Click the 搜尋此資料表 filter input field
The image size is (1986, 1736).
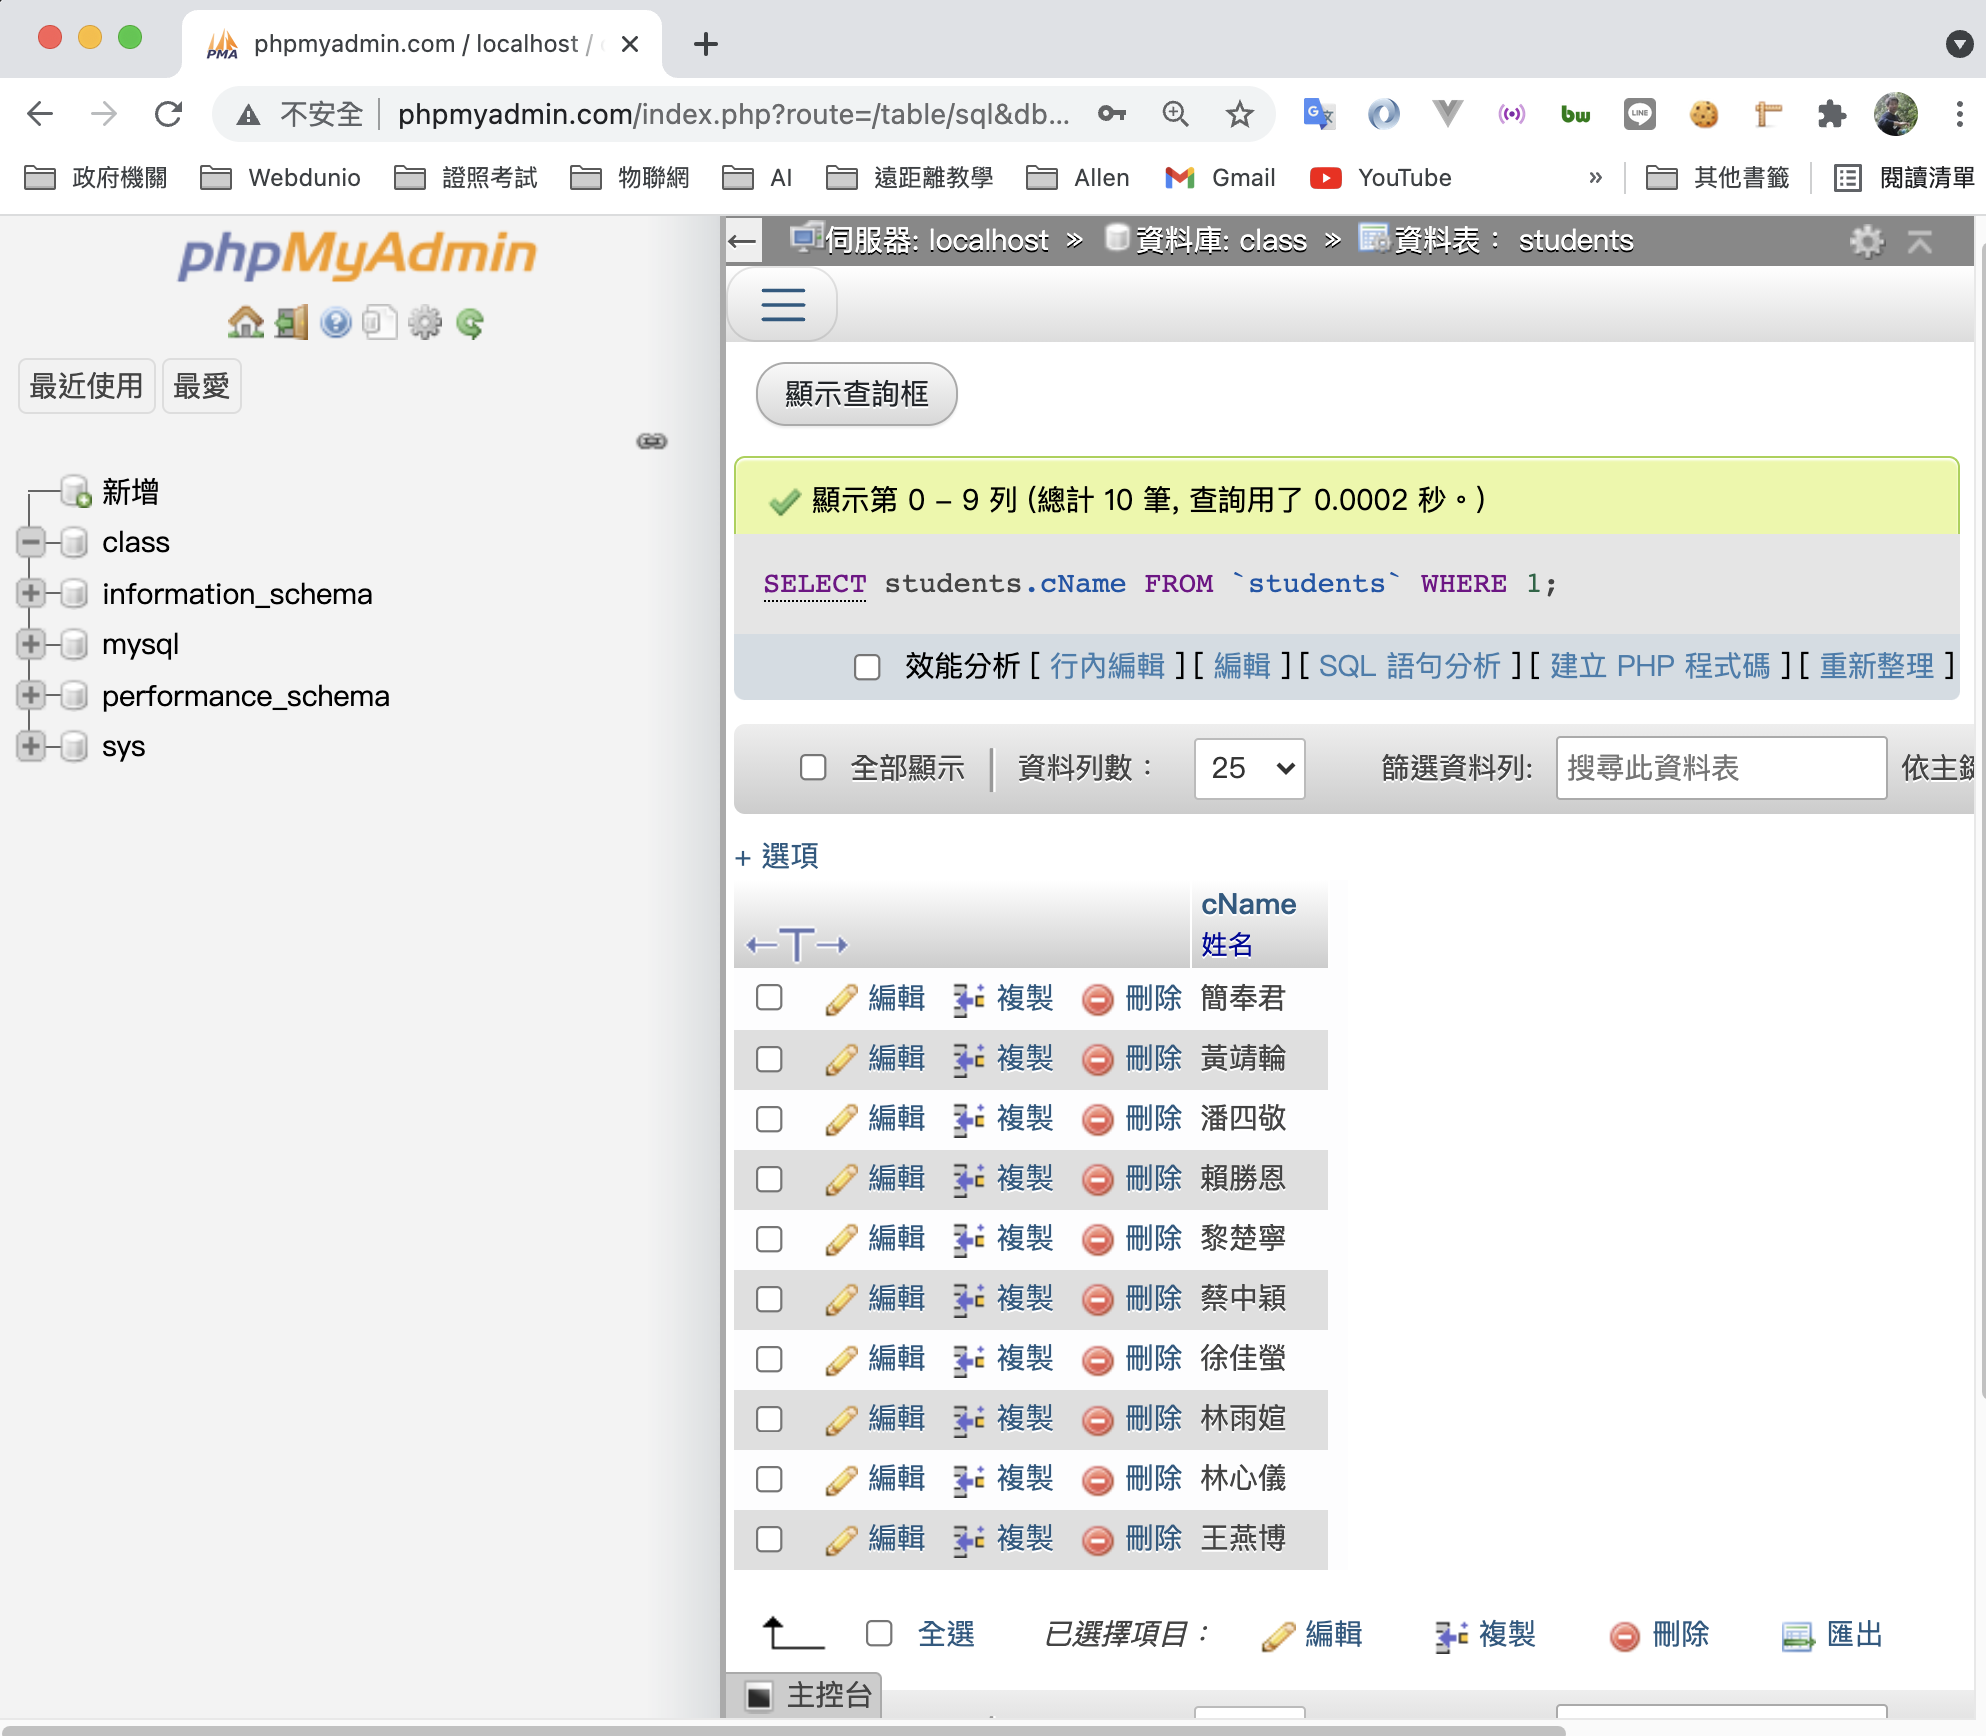click(1721, 768)
